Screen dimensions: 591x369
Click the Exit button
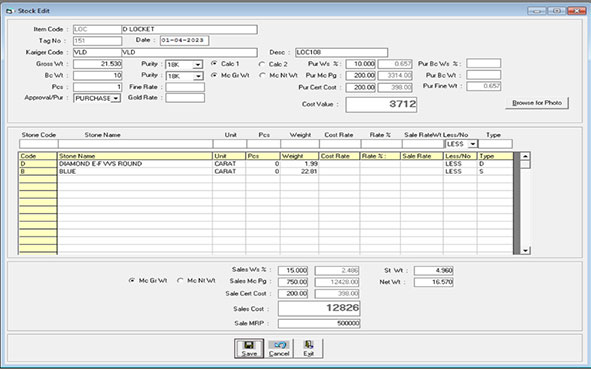coord(309,348)
